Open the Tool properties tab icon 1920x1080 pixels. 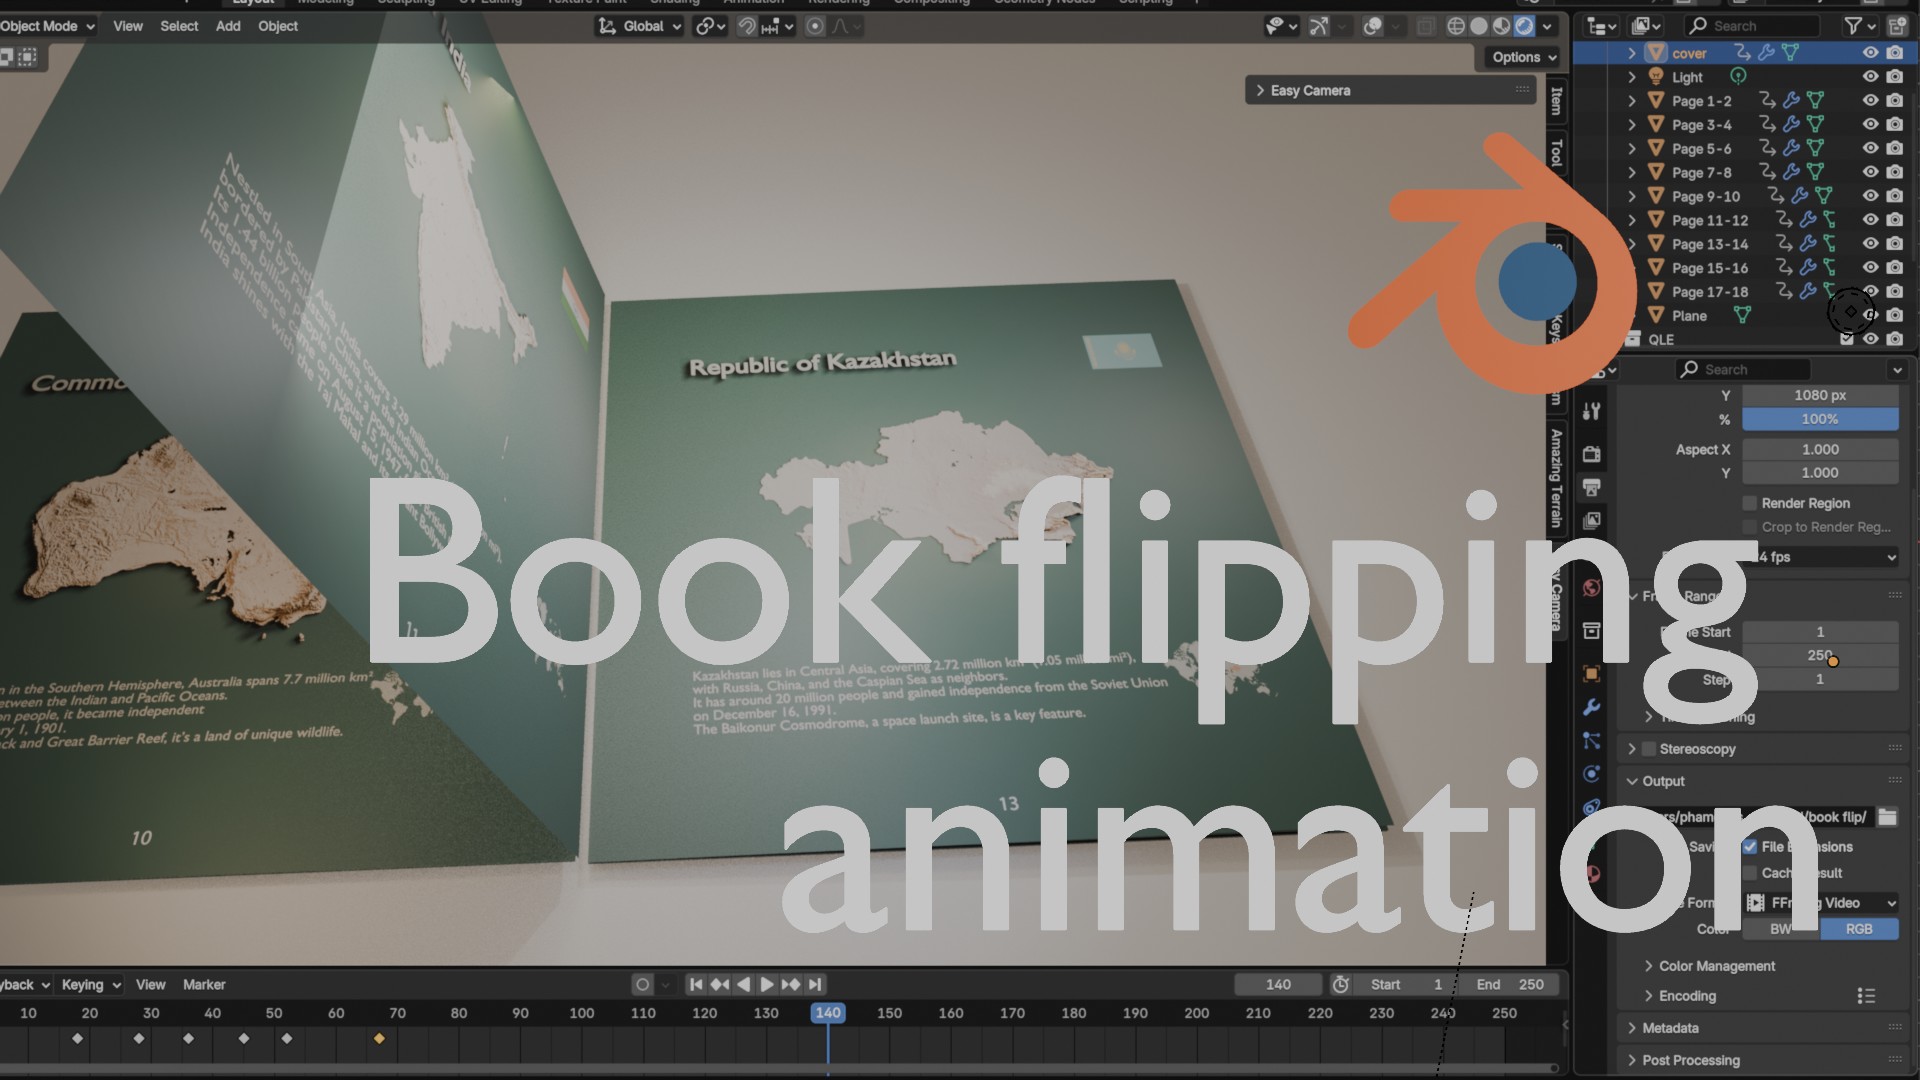point(1592,411)
